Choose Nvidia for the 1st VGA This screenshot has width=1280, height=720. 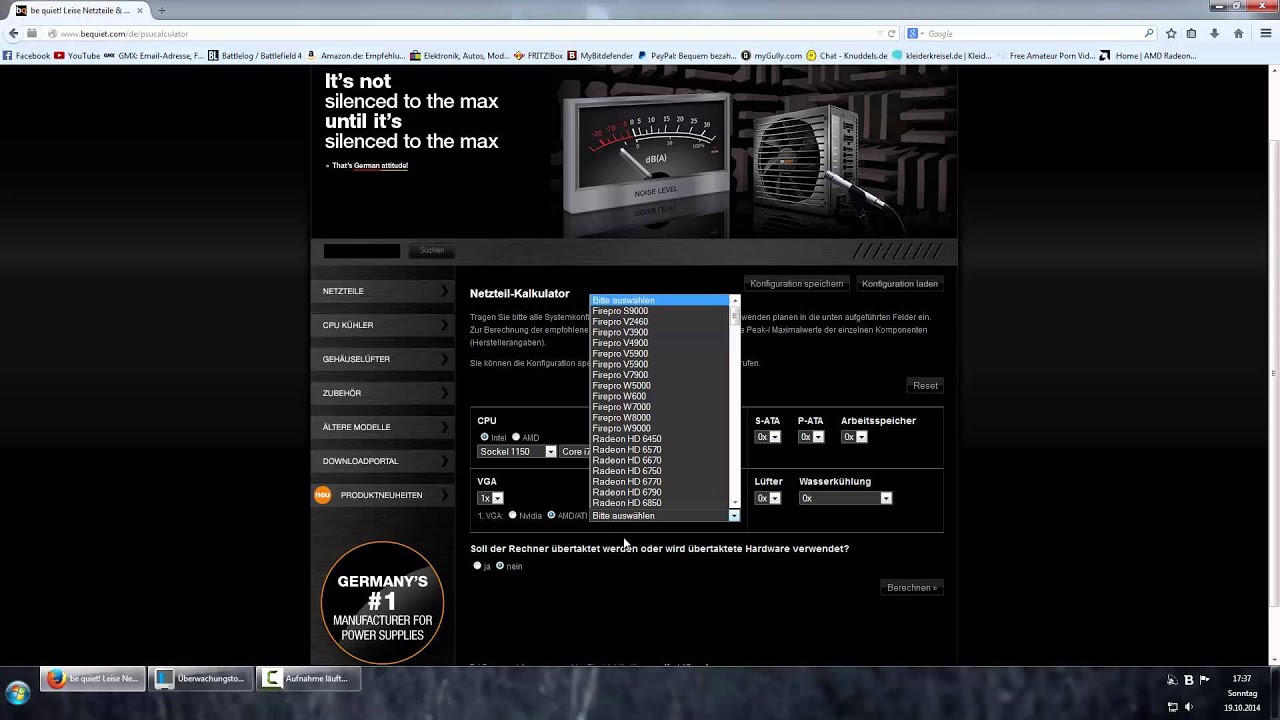pos(512,515)
